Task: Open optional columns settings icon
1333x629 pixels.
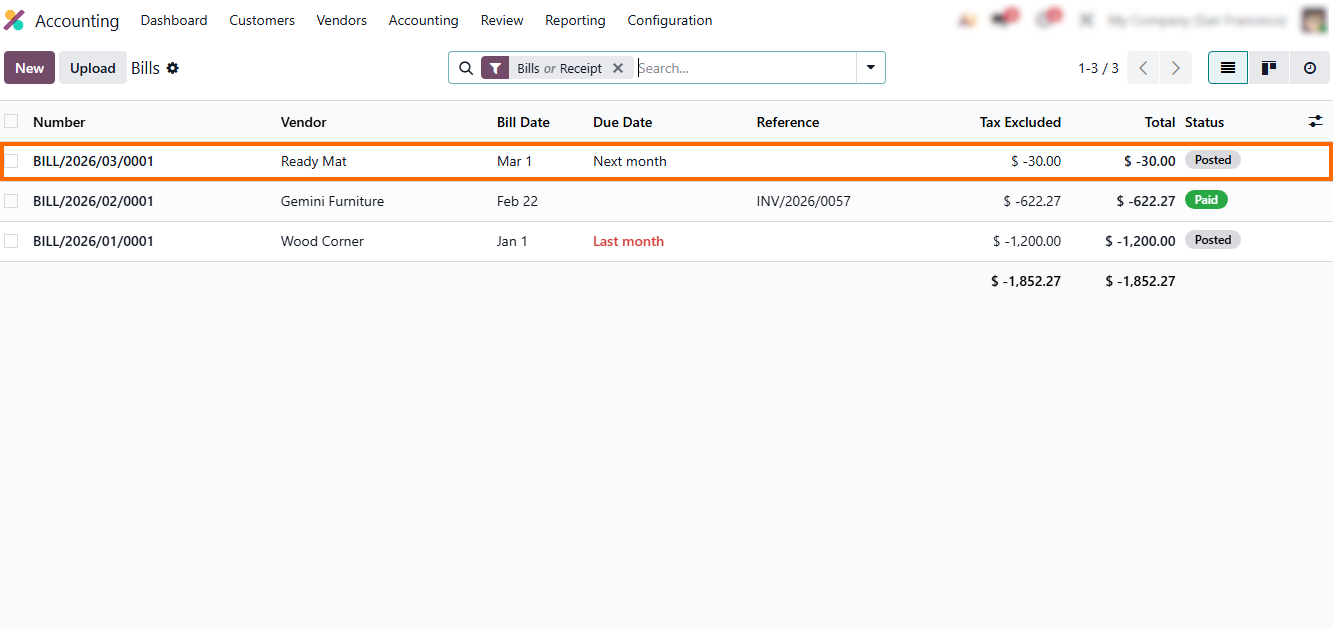Action: (x=1315, y=121)
